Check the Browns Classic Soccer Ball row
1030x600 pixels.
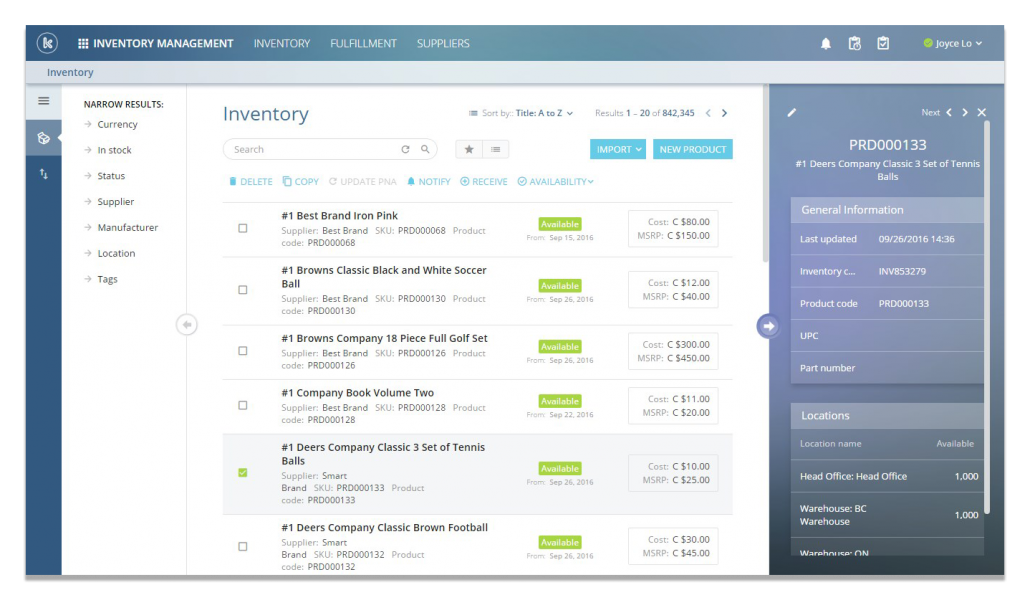click(242, 290)
